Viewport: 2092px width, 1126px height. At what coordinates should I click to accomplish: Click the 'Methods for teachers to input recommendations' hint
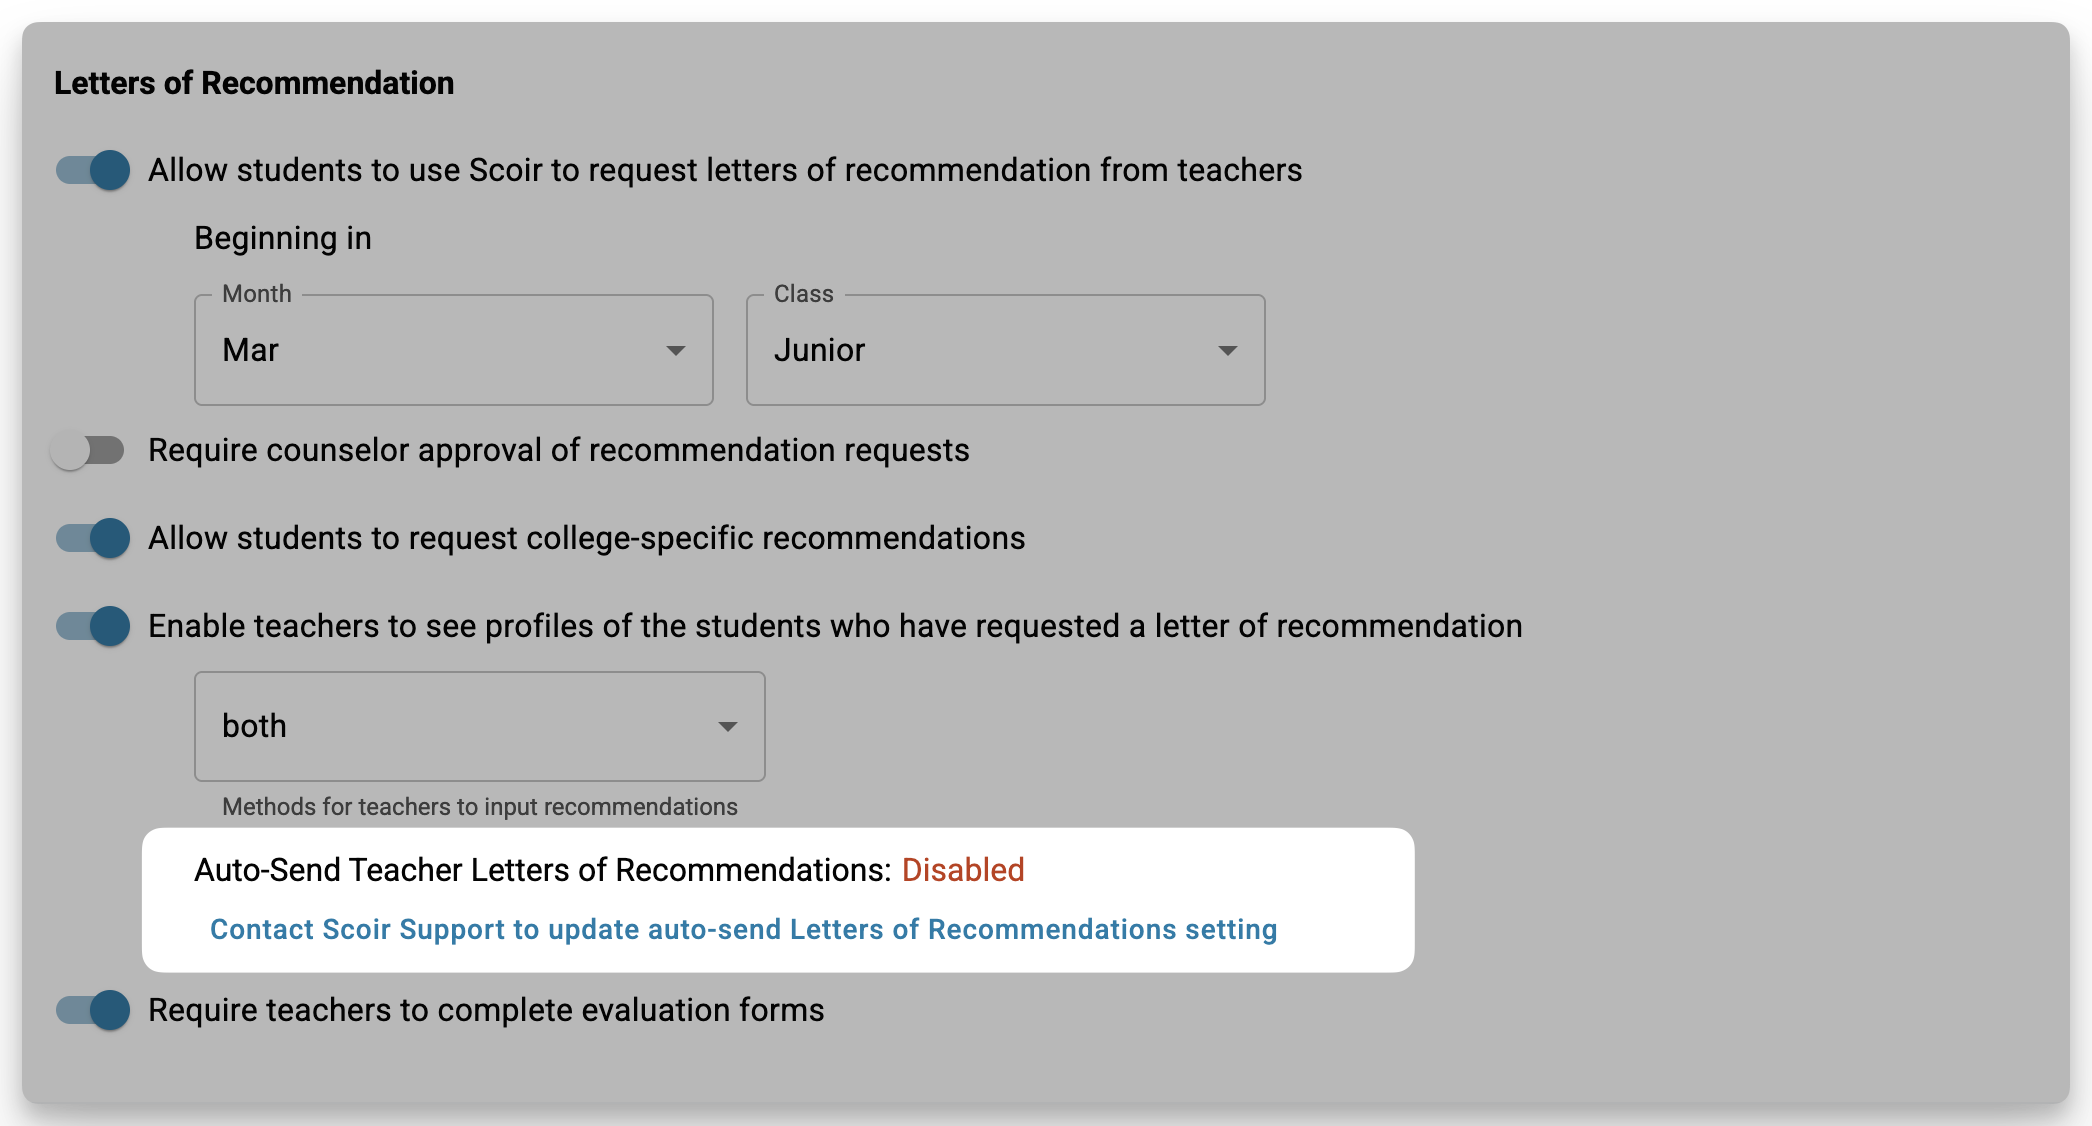coord(480,807)
